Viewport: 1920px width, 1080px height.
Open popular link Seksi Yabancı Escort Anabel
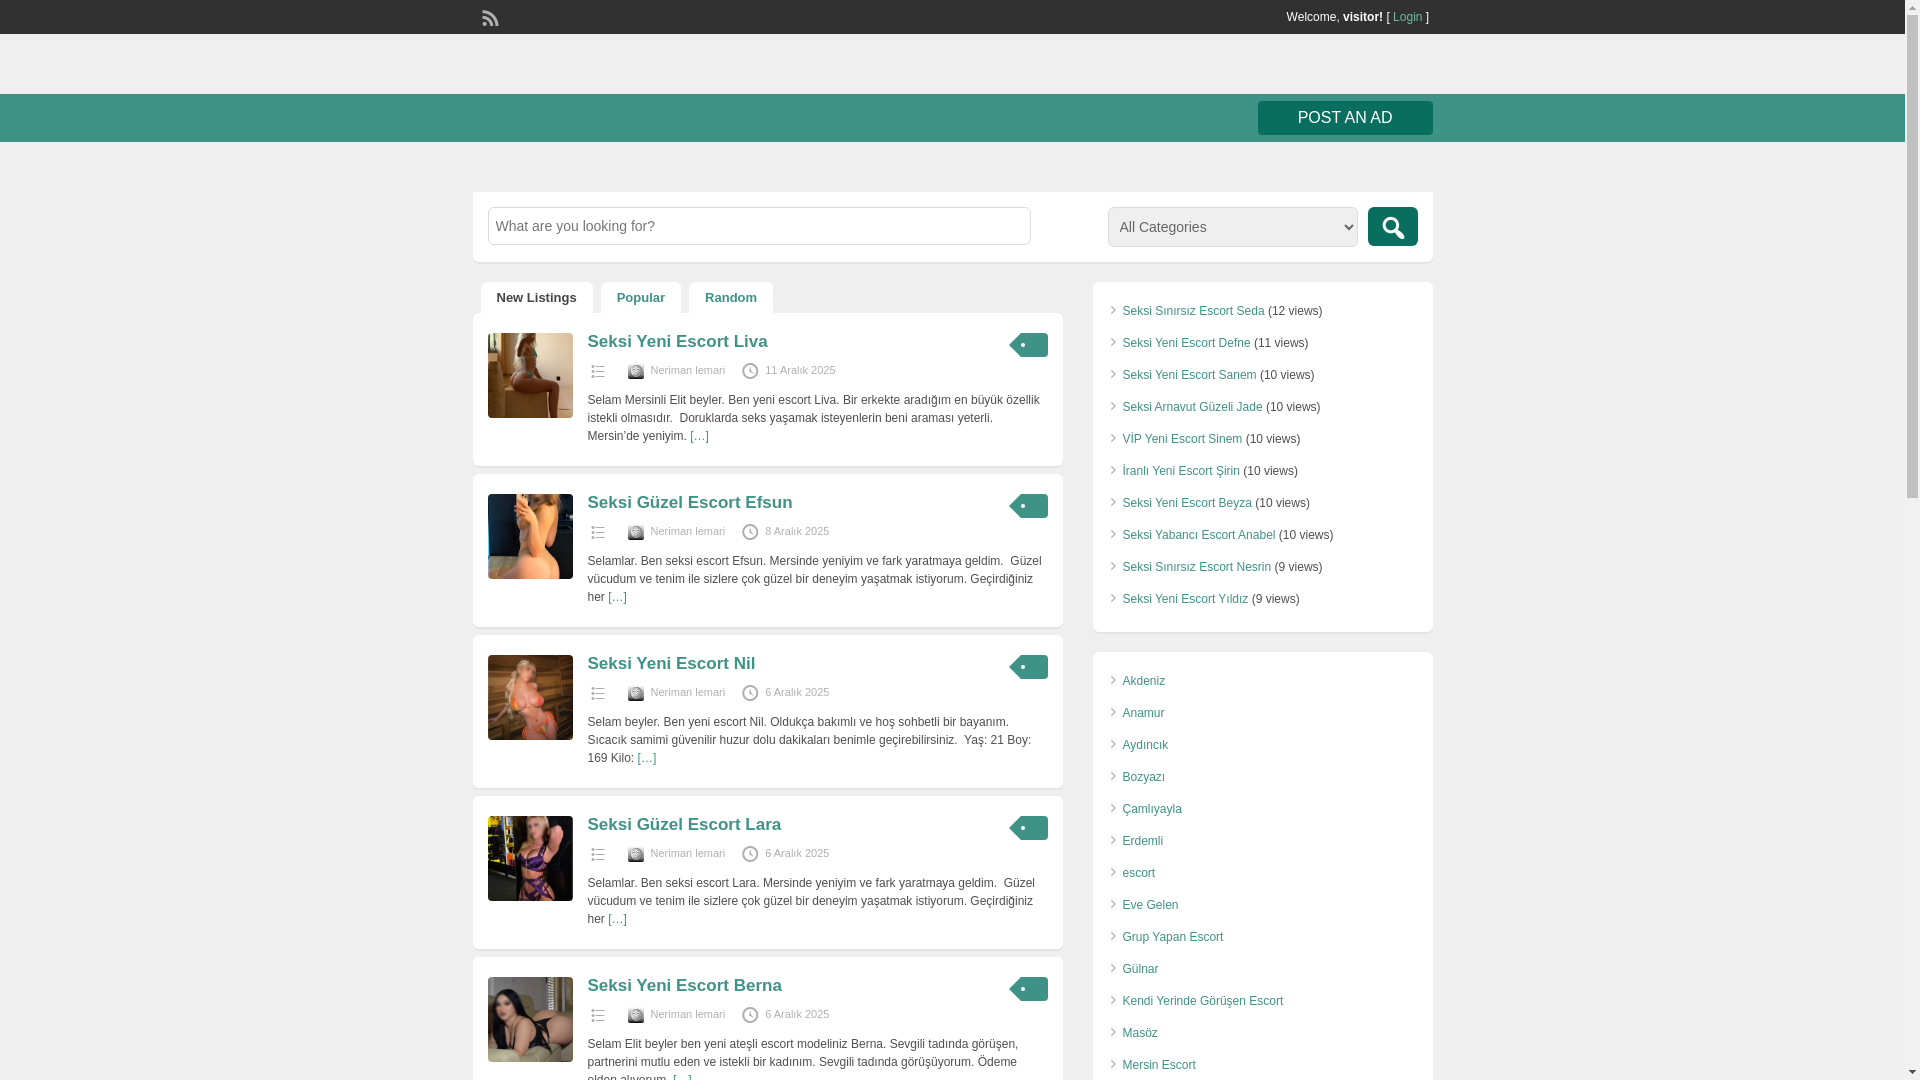[x=1198, y=535]
